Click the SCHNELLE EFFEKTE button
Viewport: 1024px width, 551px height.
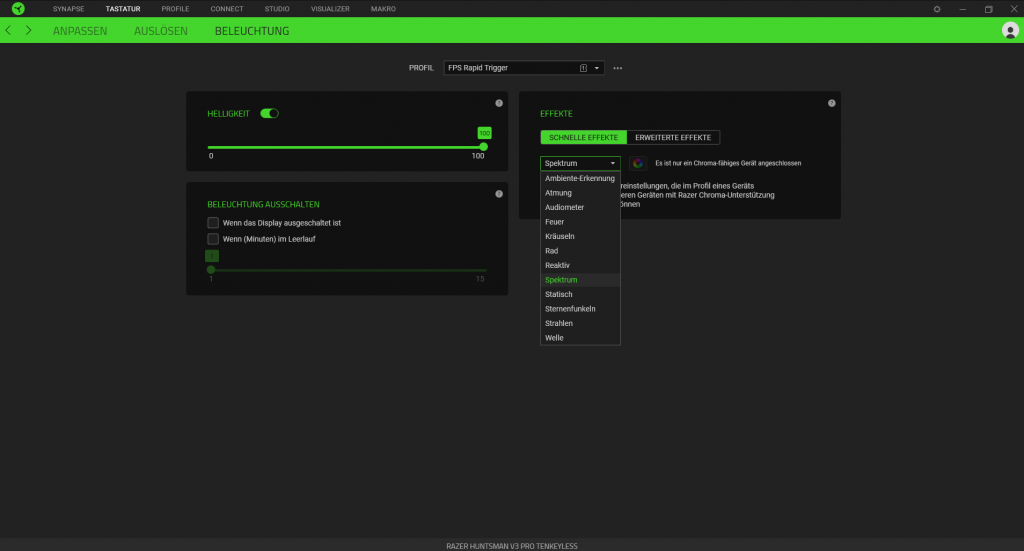583,138
